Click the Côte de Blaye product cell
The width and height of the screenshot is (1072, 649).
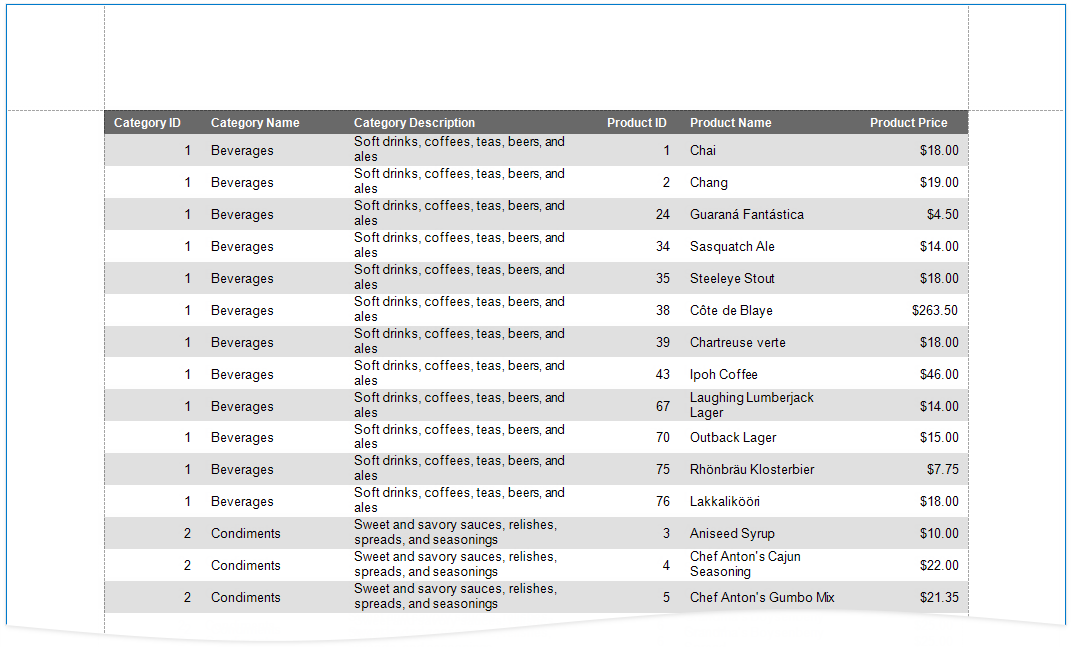pos(731,311)
